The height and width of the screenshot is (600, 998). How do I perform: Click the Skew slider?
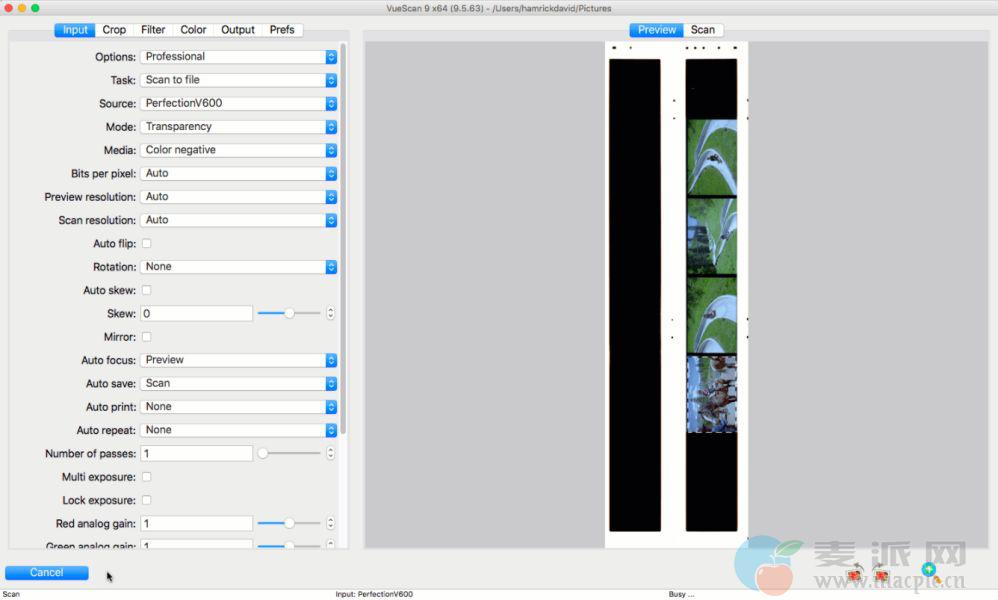tap(289, 313)
